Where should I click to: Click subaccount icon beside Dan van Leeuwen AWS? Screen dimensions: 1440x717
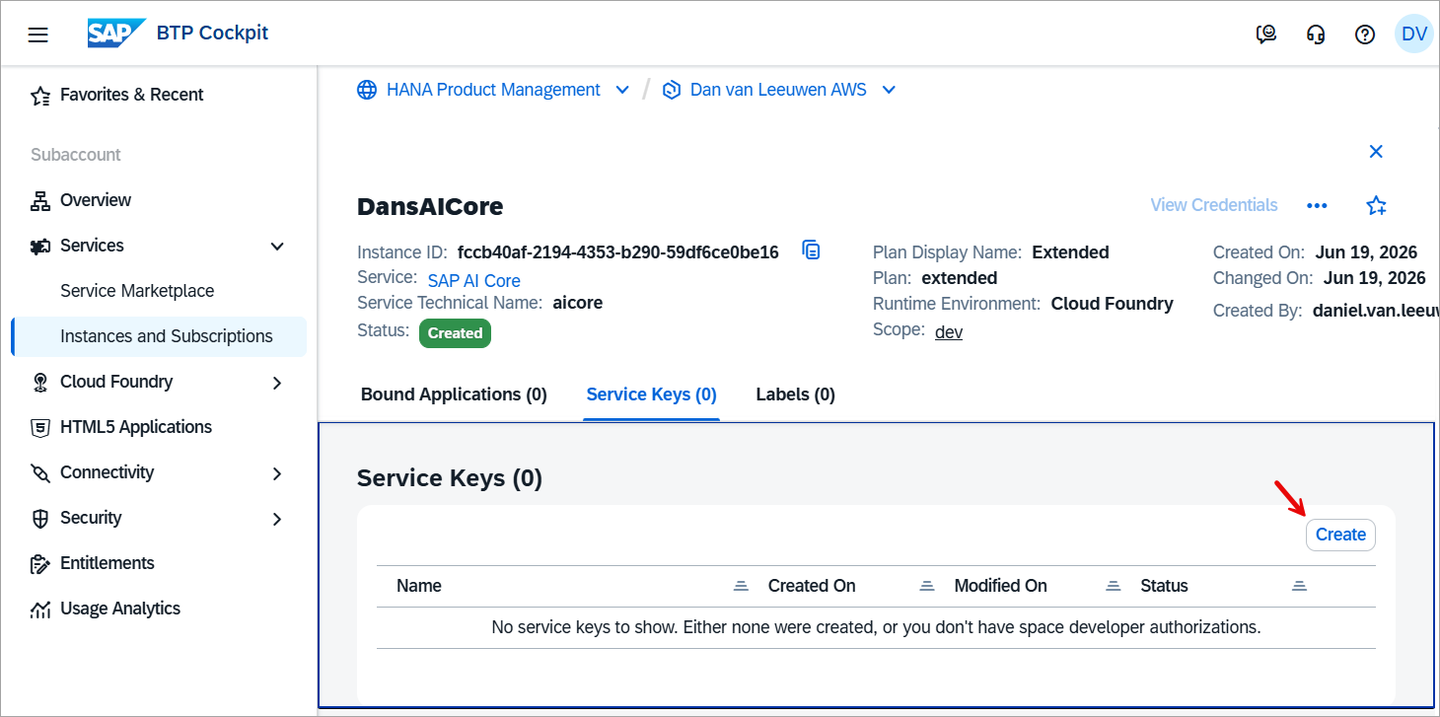pyautogui.click(x=672, y=90)
